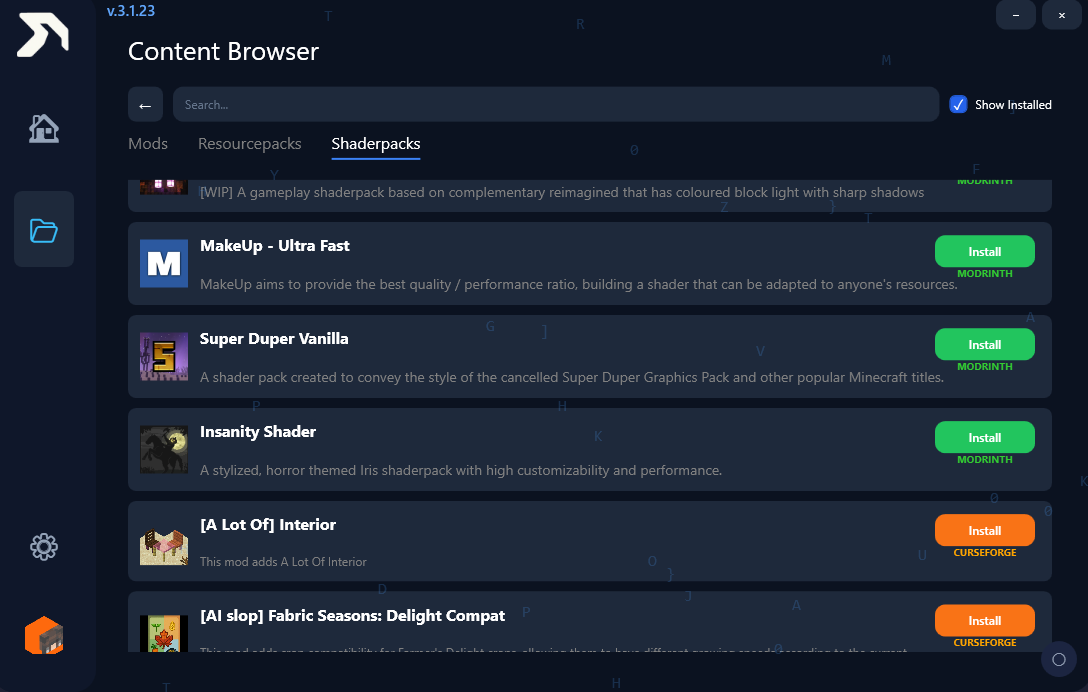Image resolution: width=1088 pixels, height=692 pixels.
Task: Select the Shaderpacks tab
Action: click(x=375, y=144)
